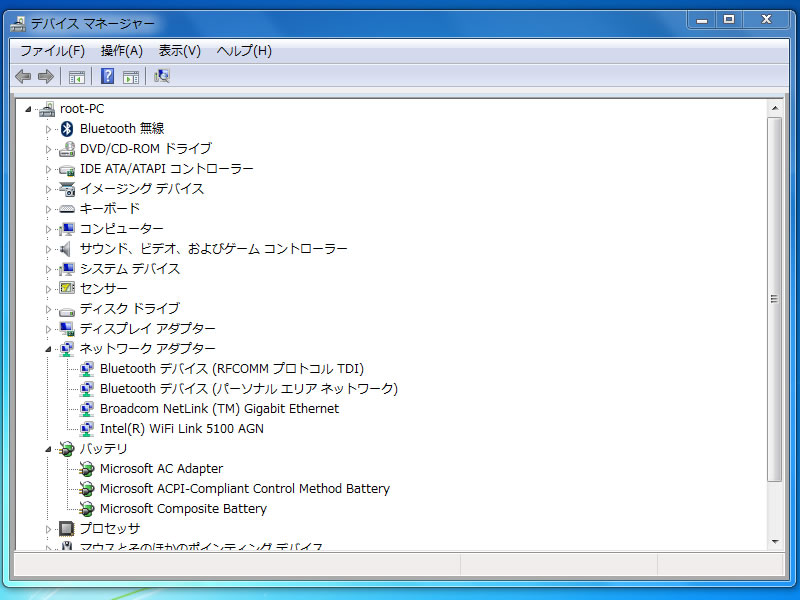The image size is (800, 600).
Task: Click the センサー device icon
Action: [67, 289]
